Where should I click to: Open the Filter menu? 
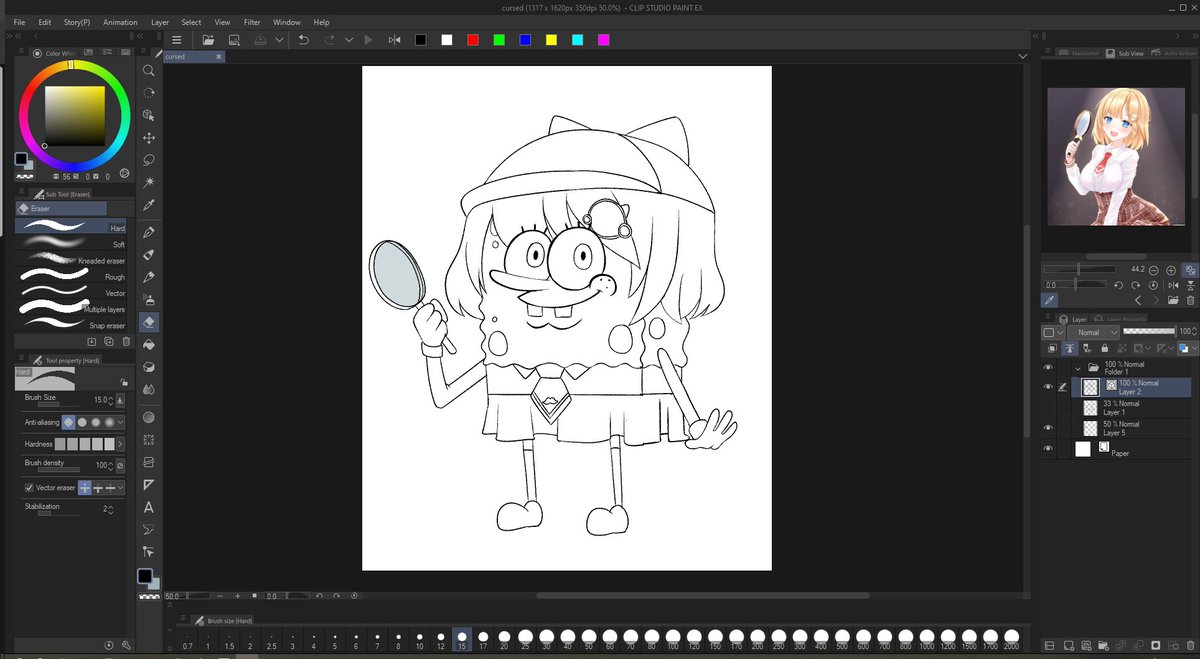(x=252, y=21)
